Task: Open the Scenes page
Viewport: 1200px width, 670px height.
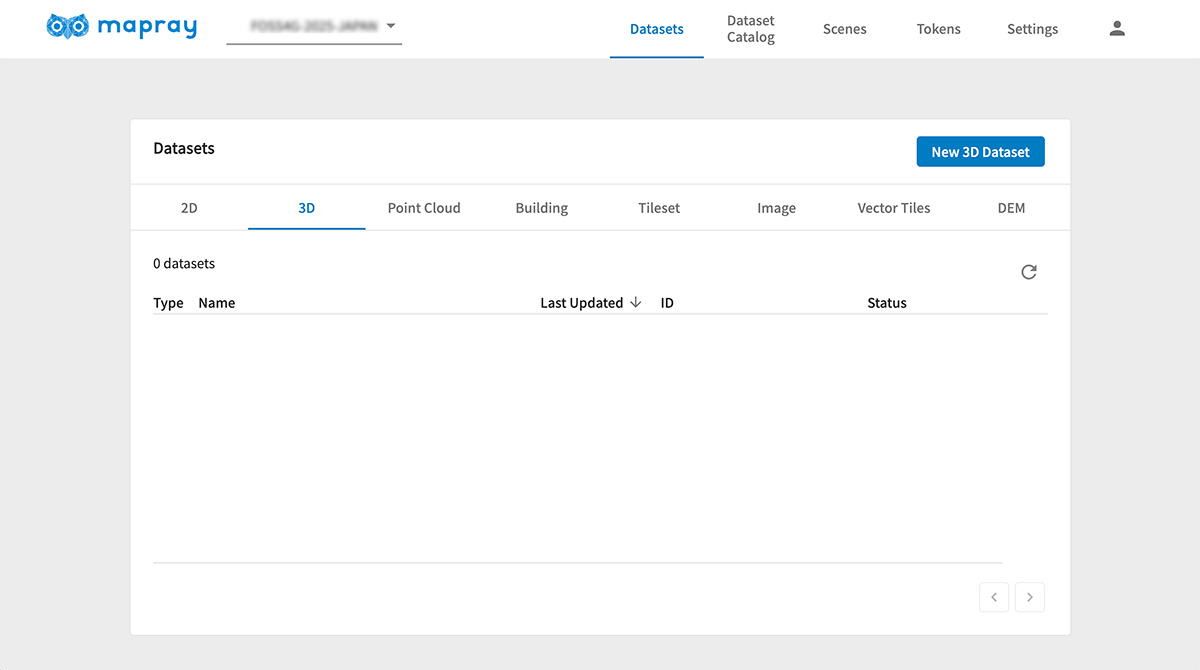Action: pos(844,29)
